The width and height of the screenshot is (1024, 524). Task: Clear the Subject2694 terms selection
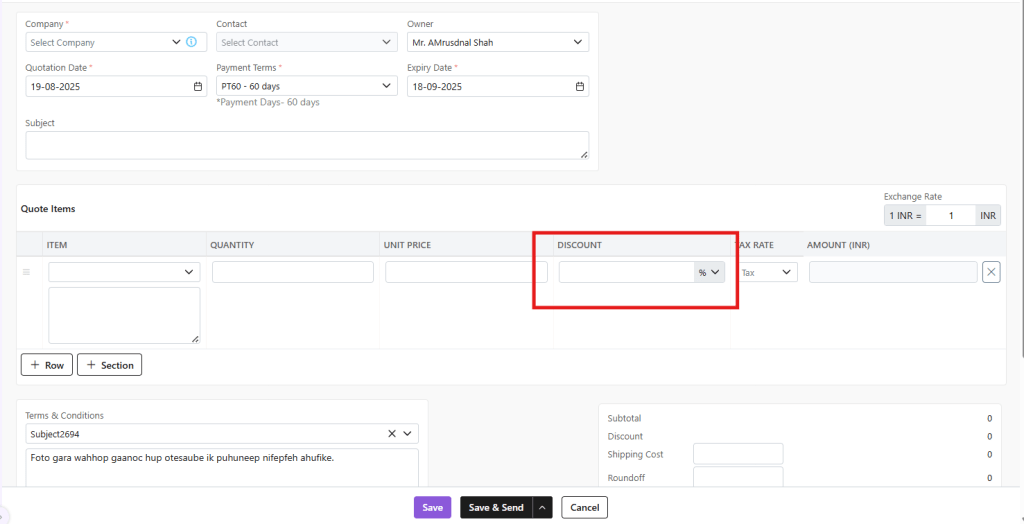392,434
